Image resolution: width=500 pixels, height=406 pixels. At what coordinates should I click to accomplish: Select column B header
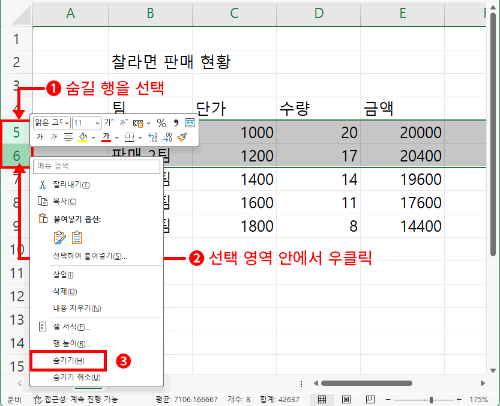pos(151,13)
